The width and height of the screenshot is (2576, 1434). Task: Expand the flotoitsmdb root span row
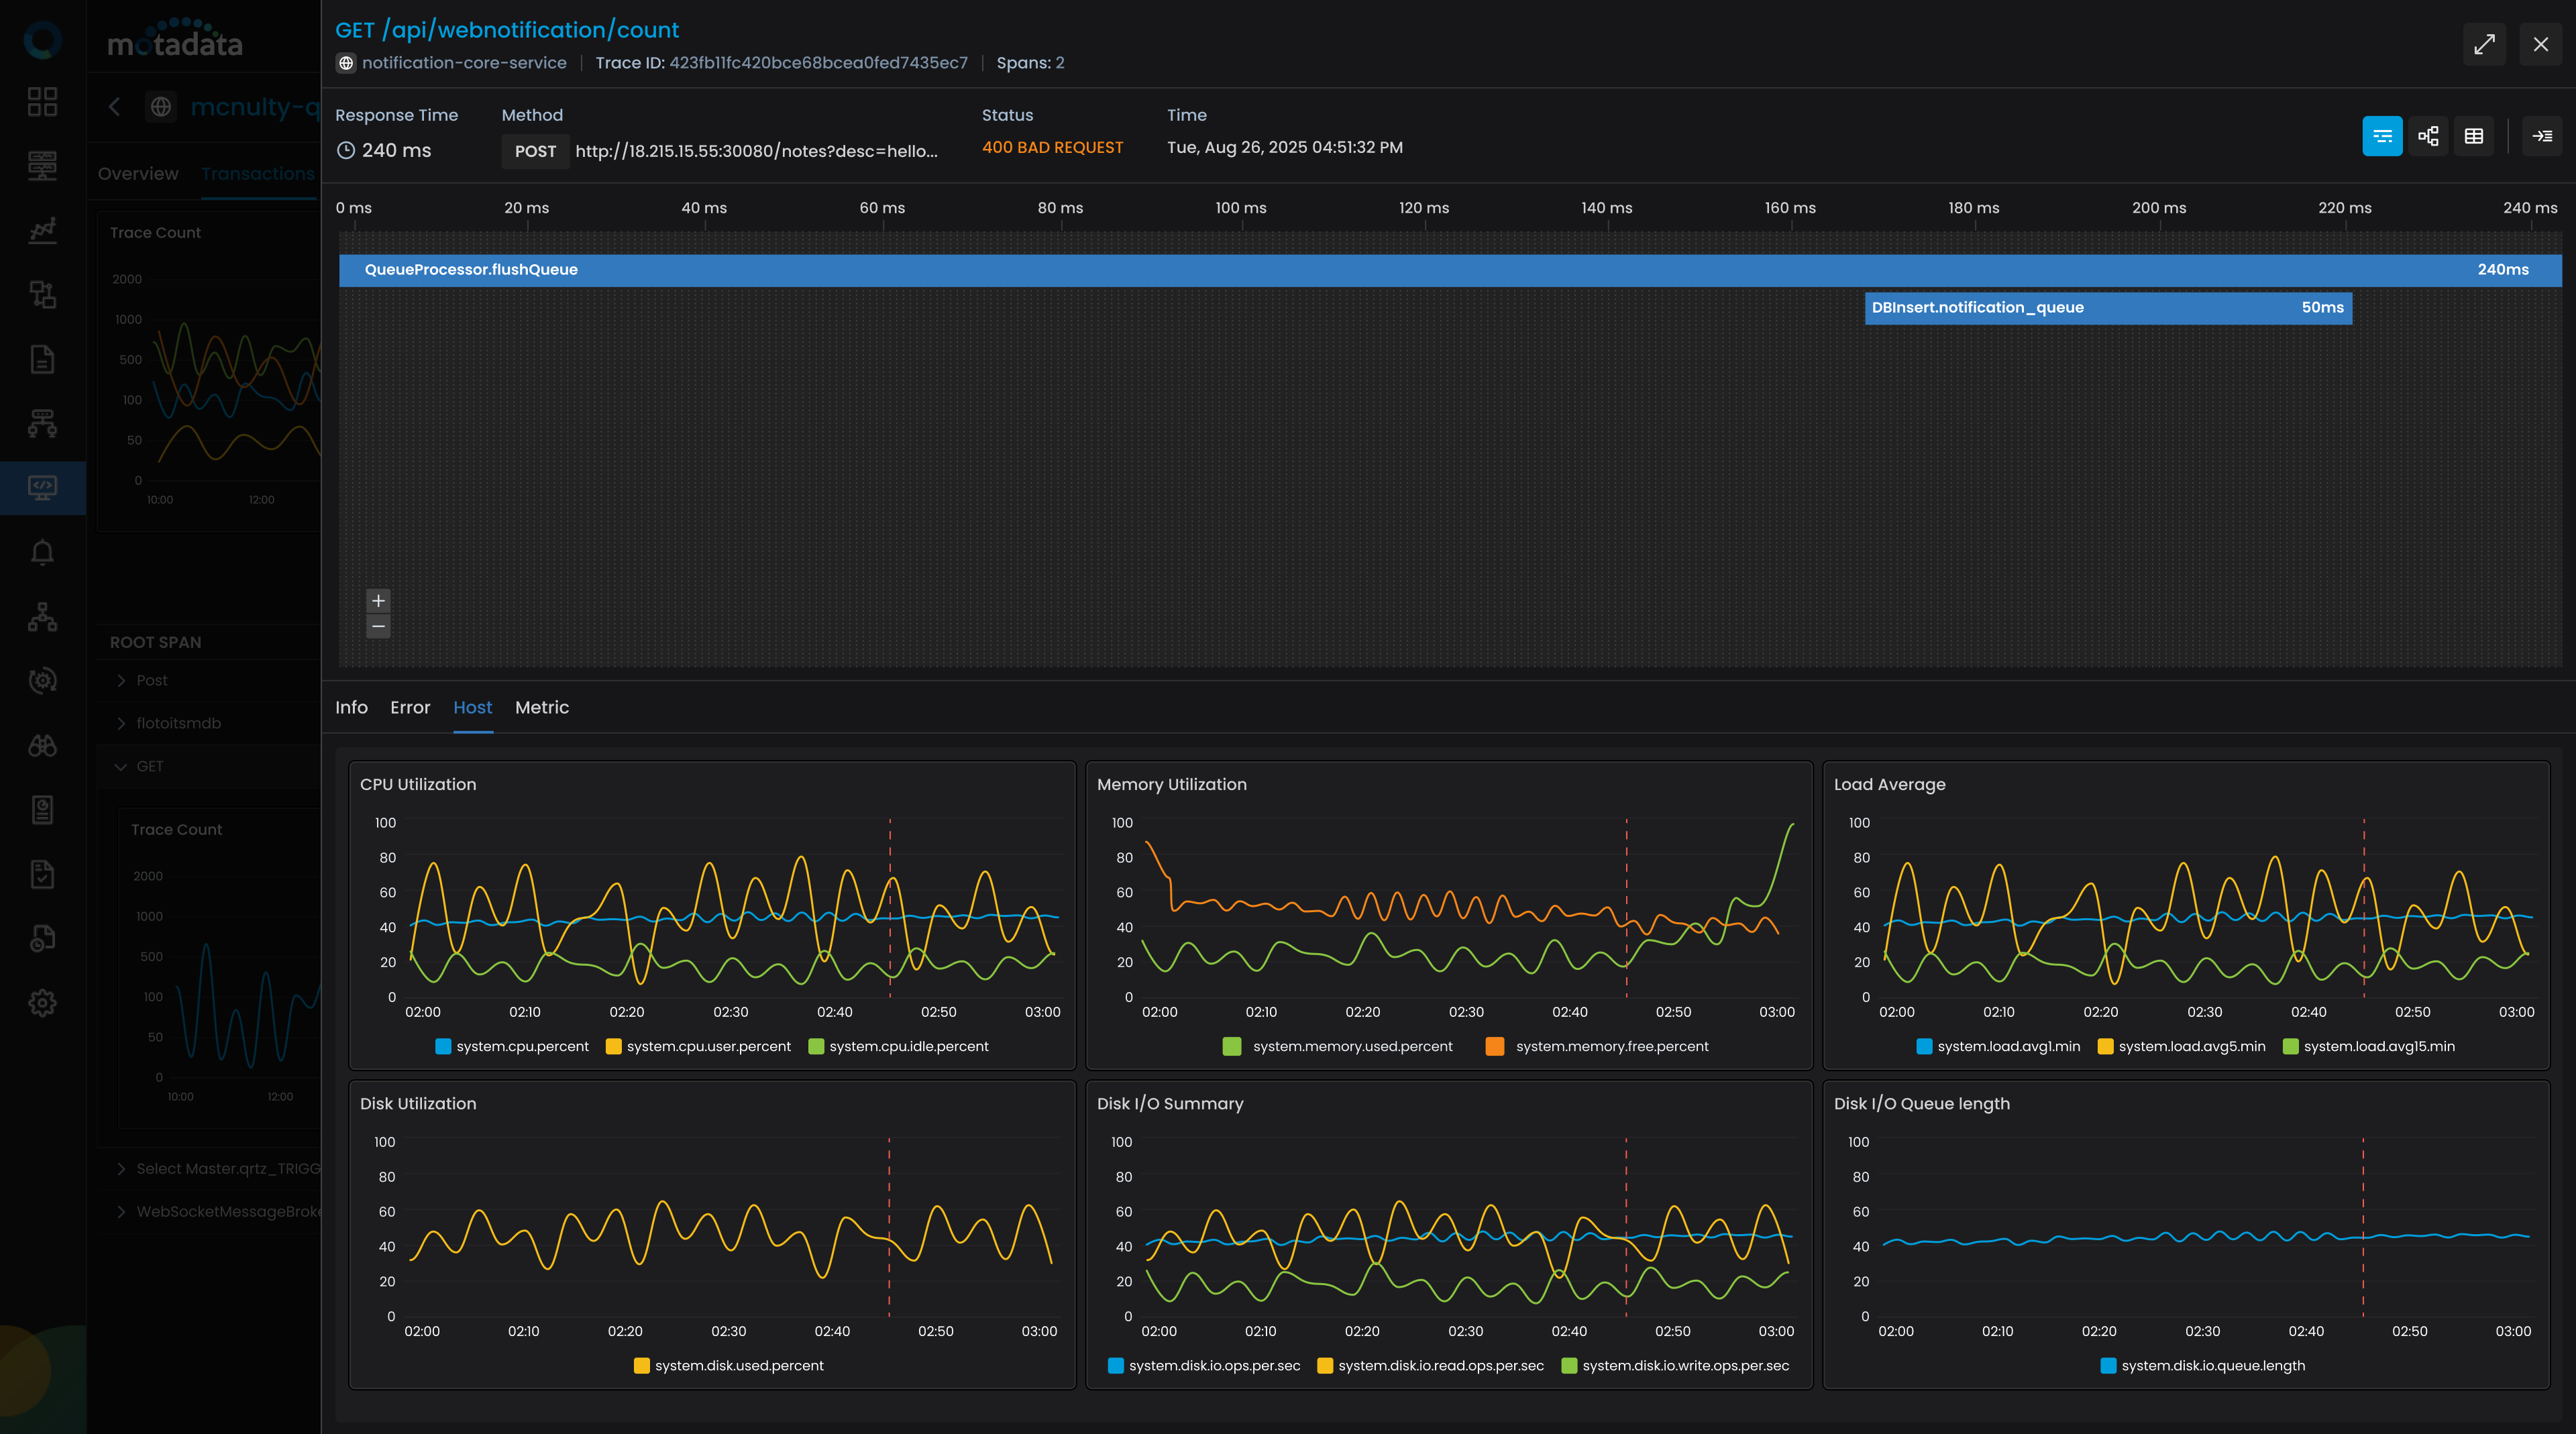[121, 723]
